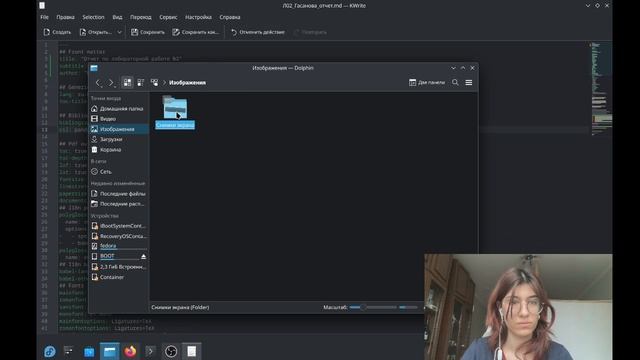Click Изображения in Dolphin breadcrumb
The width and height of the screenshot is (640, 360).
[187, 82]
